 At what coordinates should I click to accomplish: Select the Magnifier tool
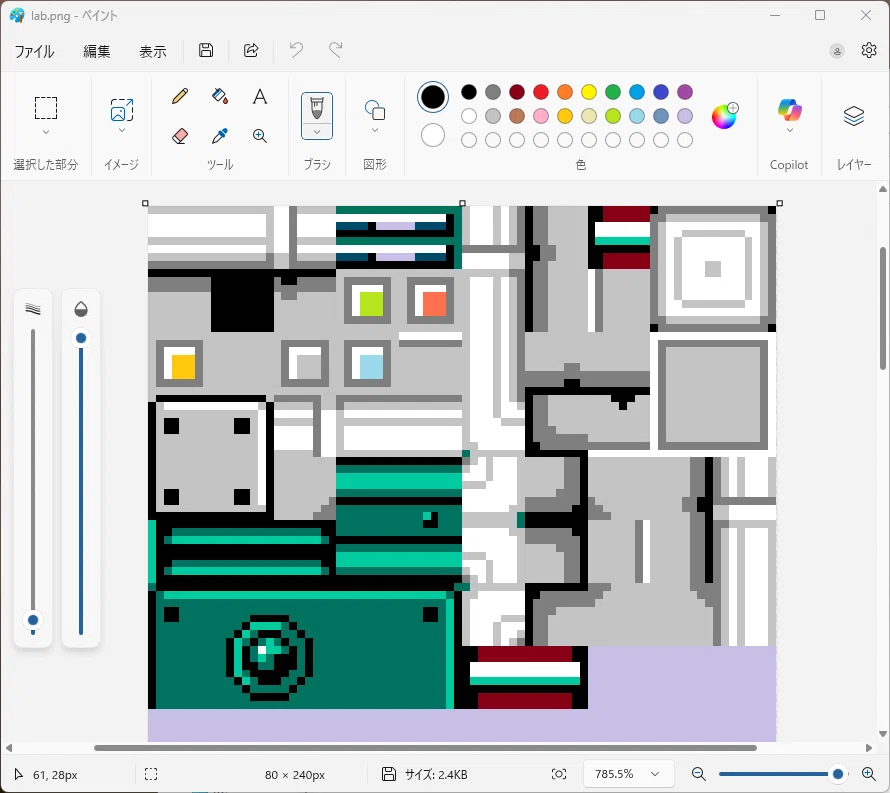(259, 136)
